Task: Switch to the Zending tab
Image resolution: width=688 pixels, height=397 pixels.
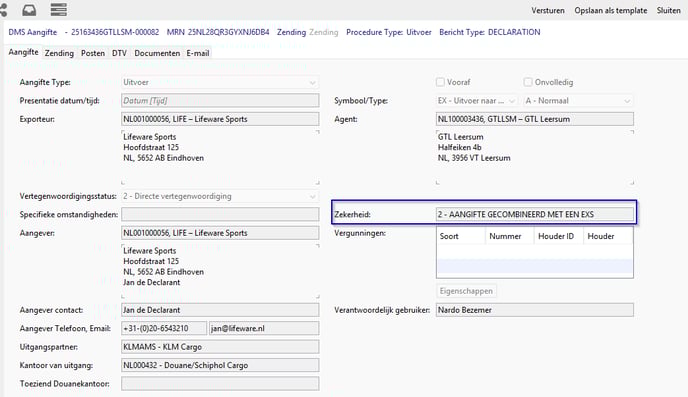Action: [59, 53]
